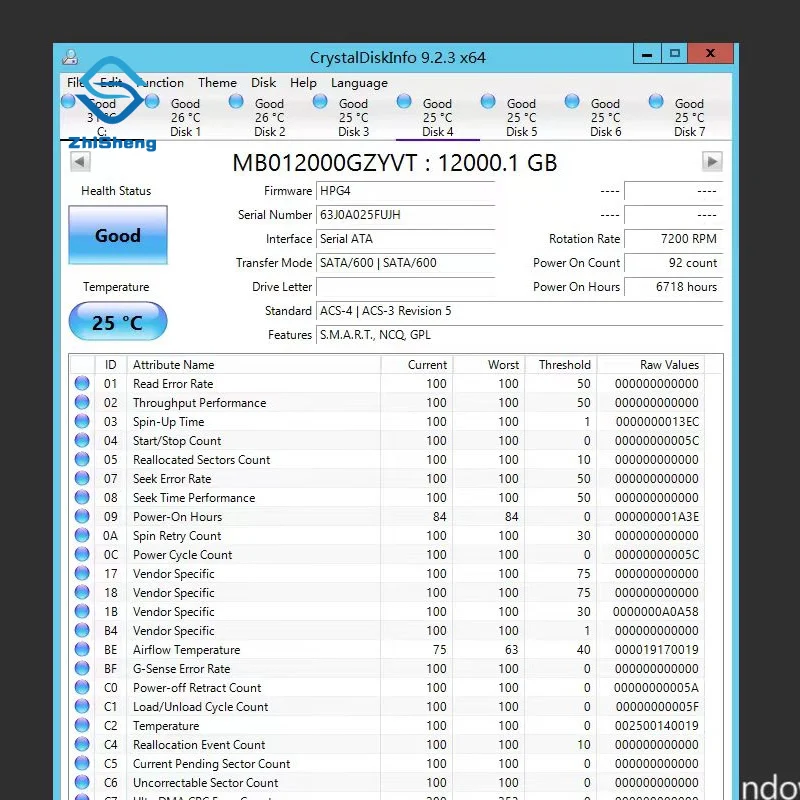Click the status orb for Seek Time Performance

pos(82,497)
